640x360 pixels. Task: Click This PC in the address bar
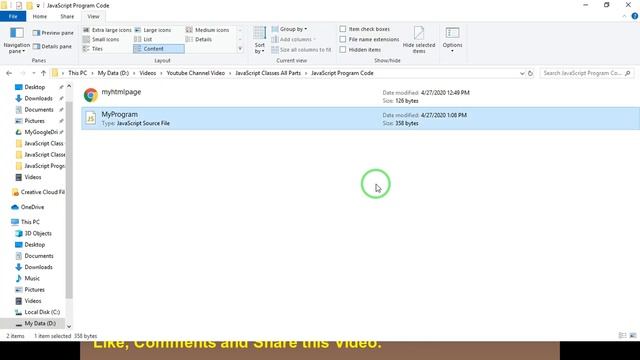[78, 73]
